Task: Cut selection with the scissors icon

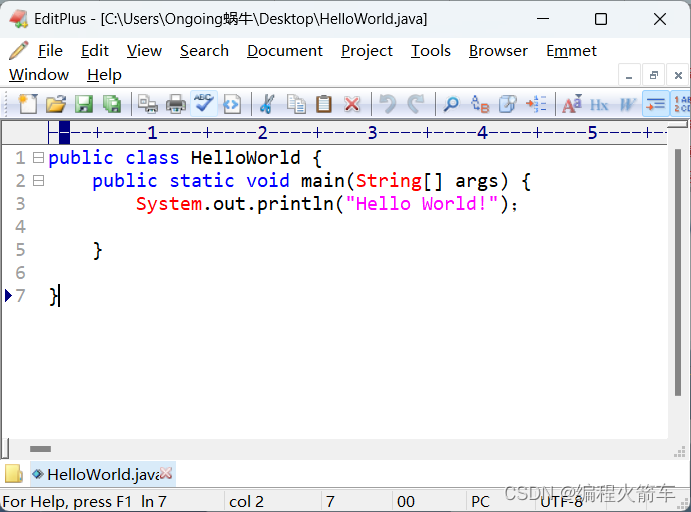Action: pos(267,104)
